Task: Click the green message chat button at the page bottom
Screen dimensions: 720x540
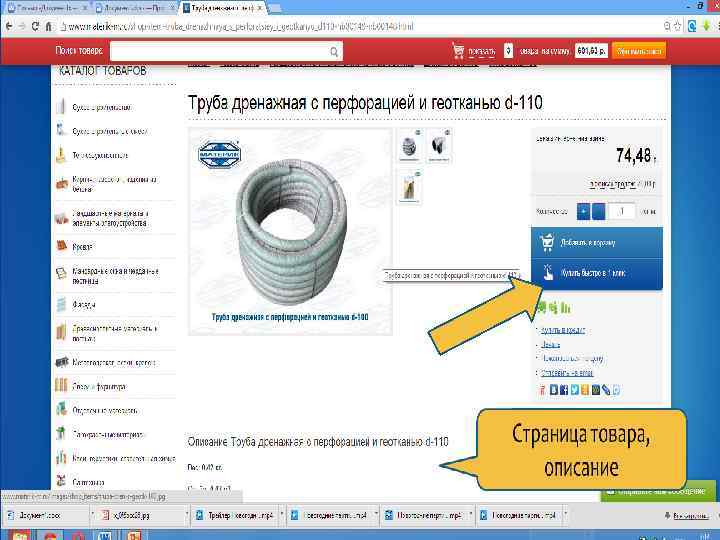Action: click(x=658, y=491)
